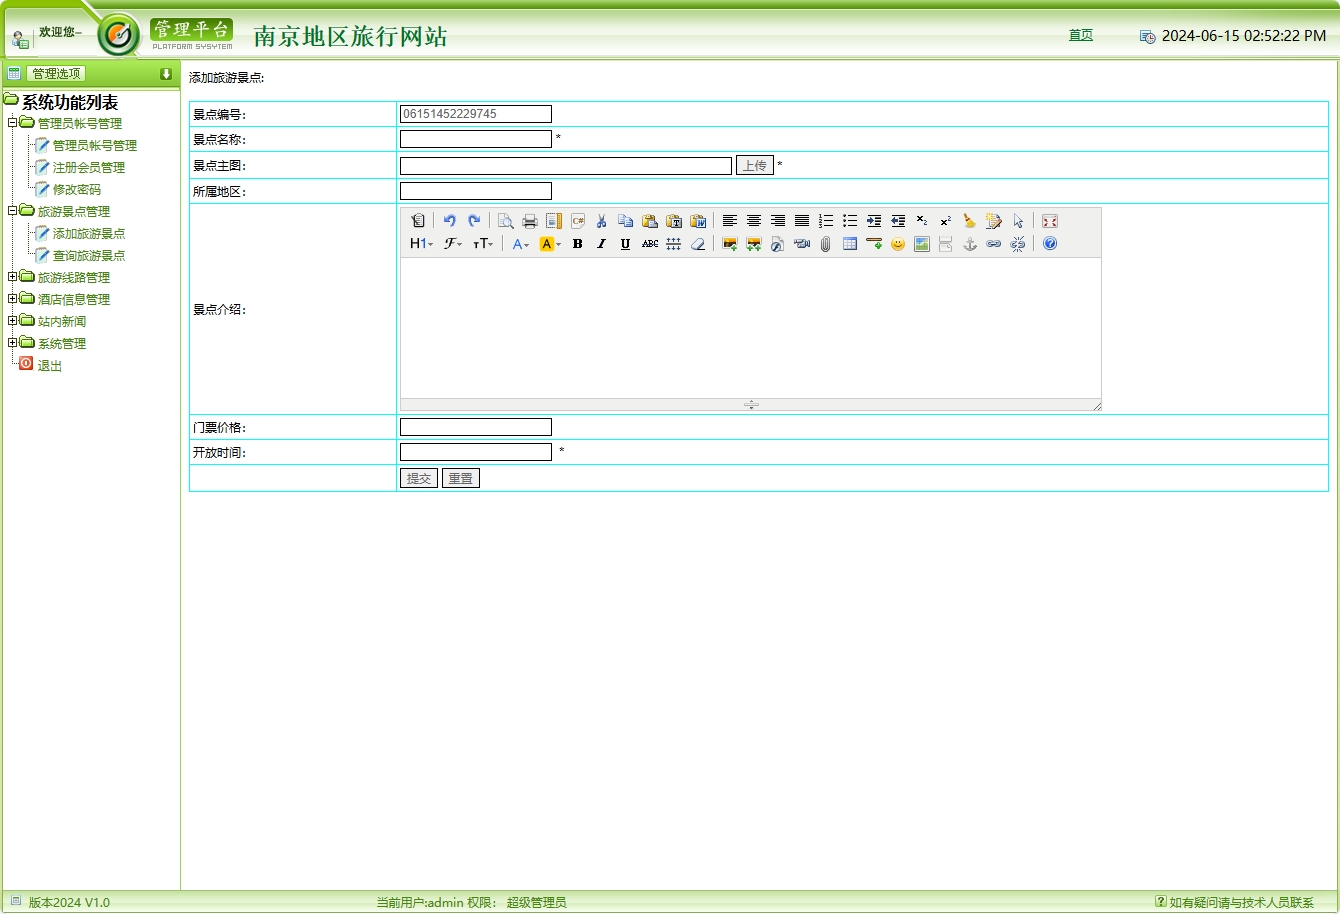Open the H1 heading dropdown
Screen dimensions: 1340x914
tap(421, 244)
